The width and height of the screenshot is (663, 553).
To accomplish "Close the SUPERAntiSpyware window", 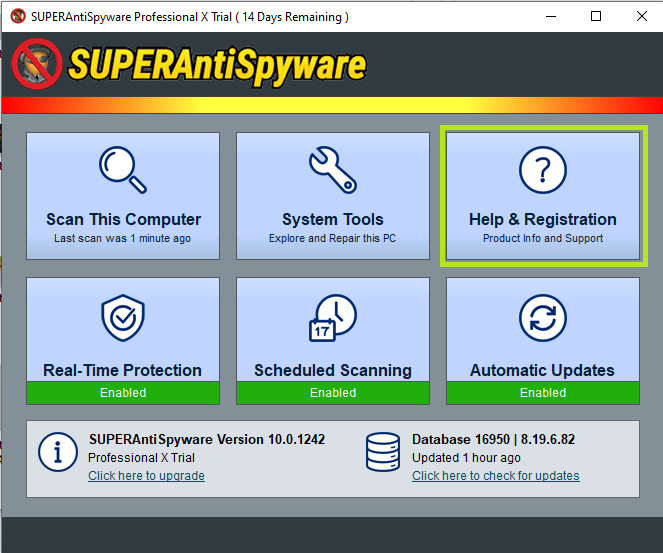I will coord(641,16).
